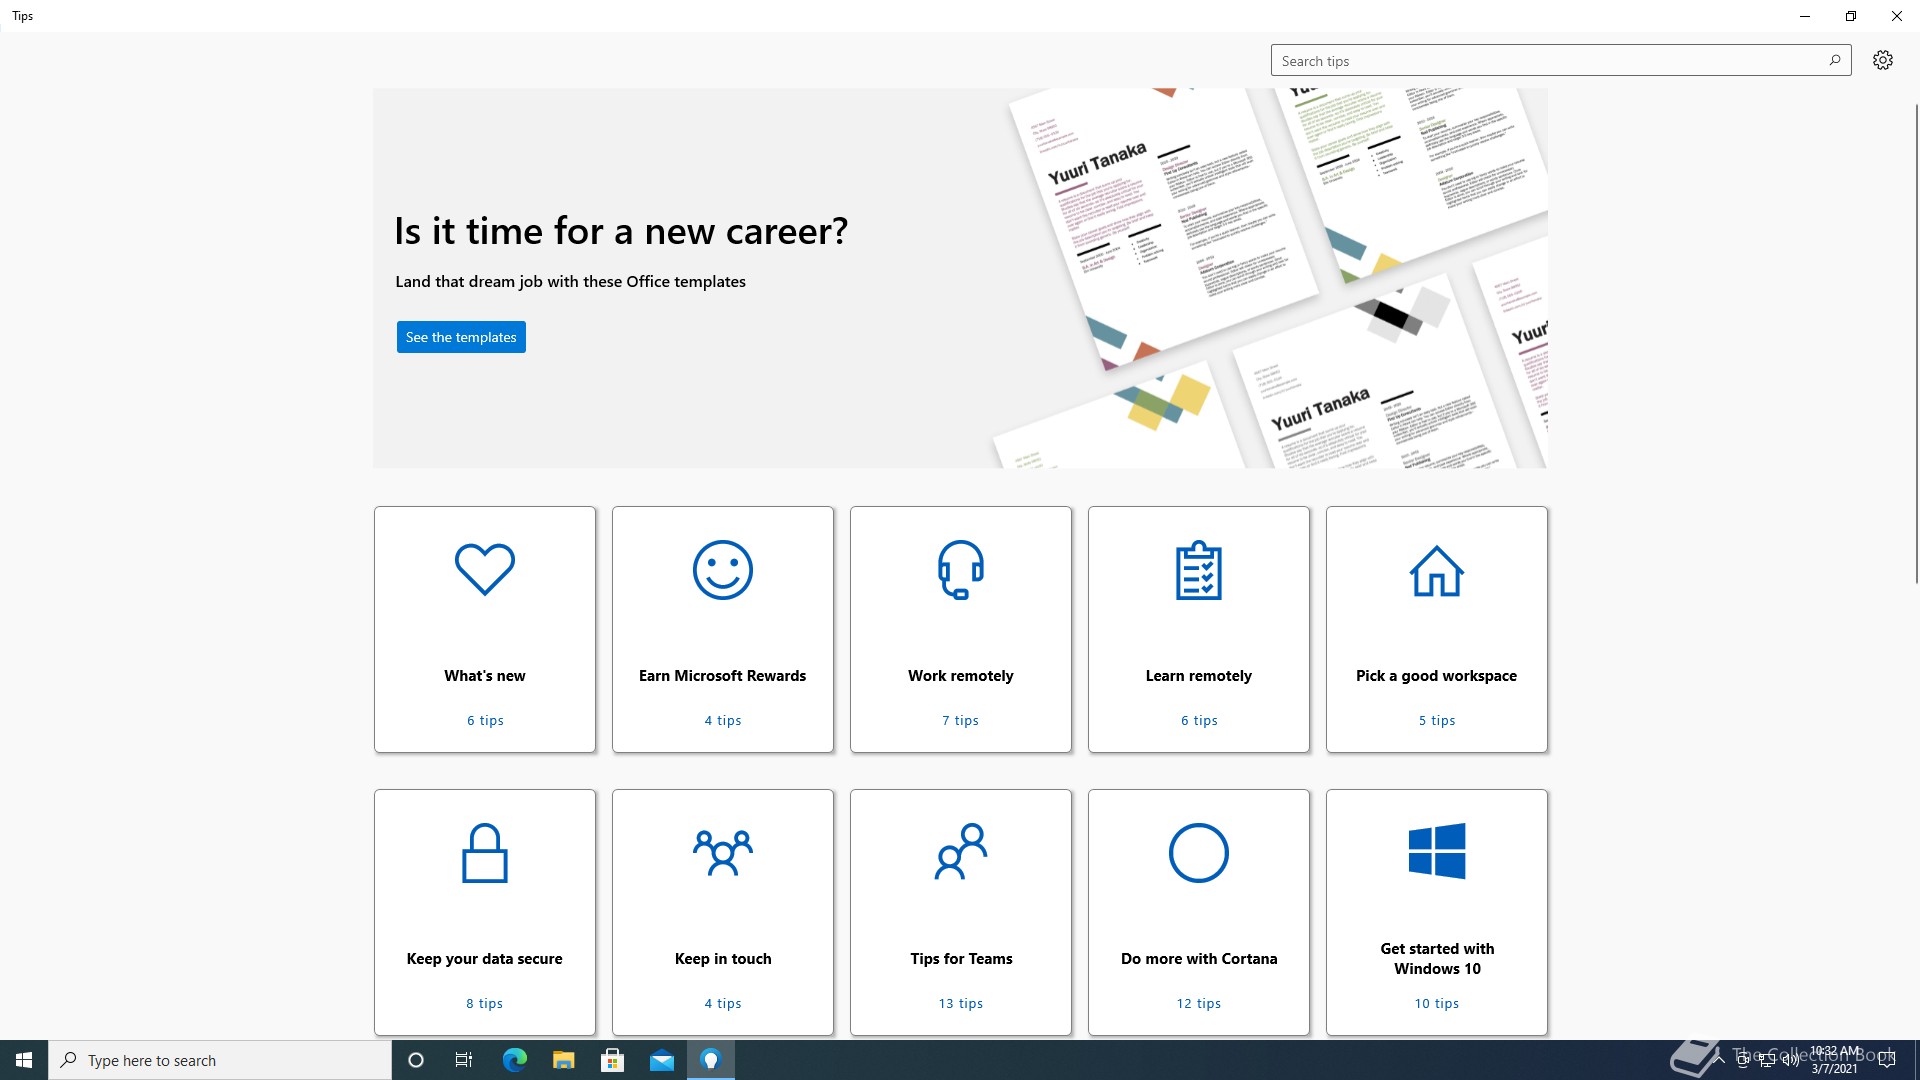1920x1080 pixels.
Task: Click 'Is it time for a new career?' headline
Action: [621, 231]
